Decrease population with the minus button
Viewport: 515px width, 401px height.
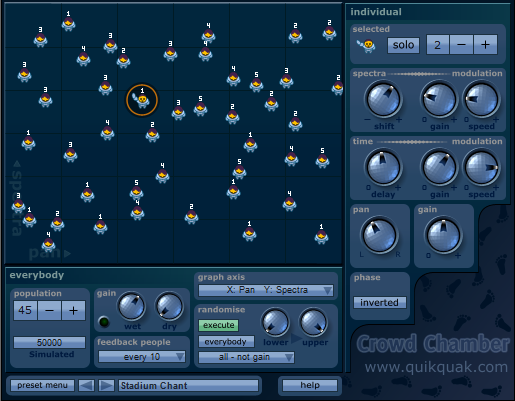pyautogui.click(x=49, y=310)
